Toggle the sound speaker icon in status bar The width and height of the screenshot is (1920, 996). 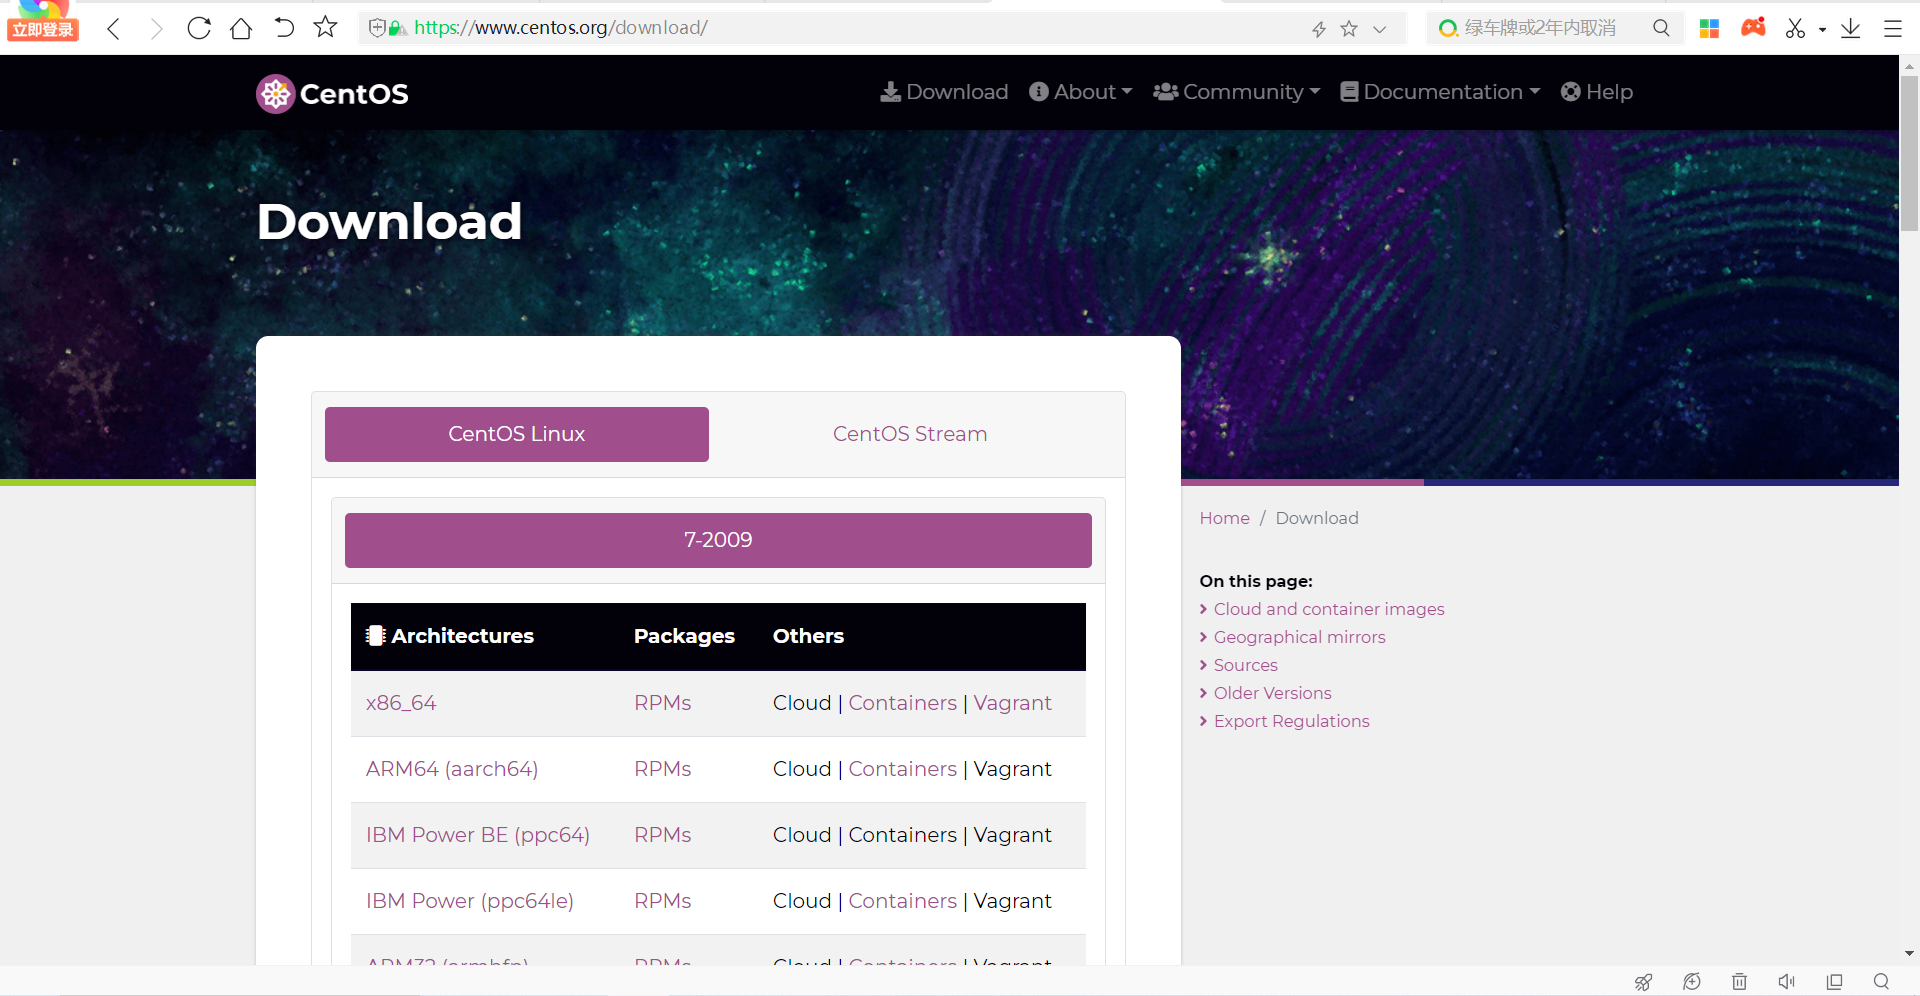point(1787,982)
